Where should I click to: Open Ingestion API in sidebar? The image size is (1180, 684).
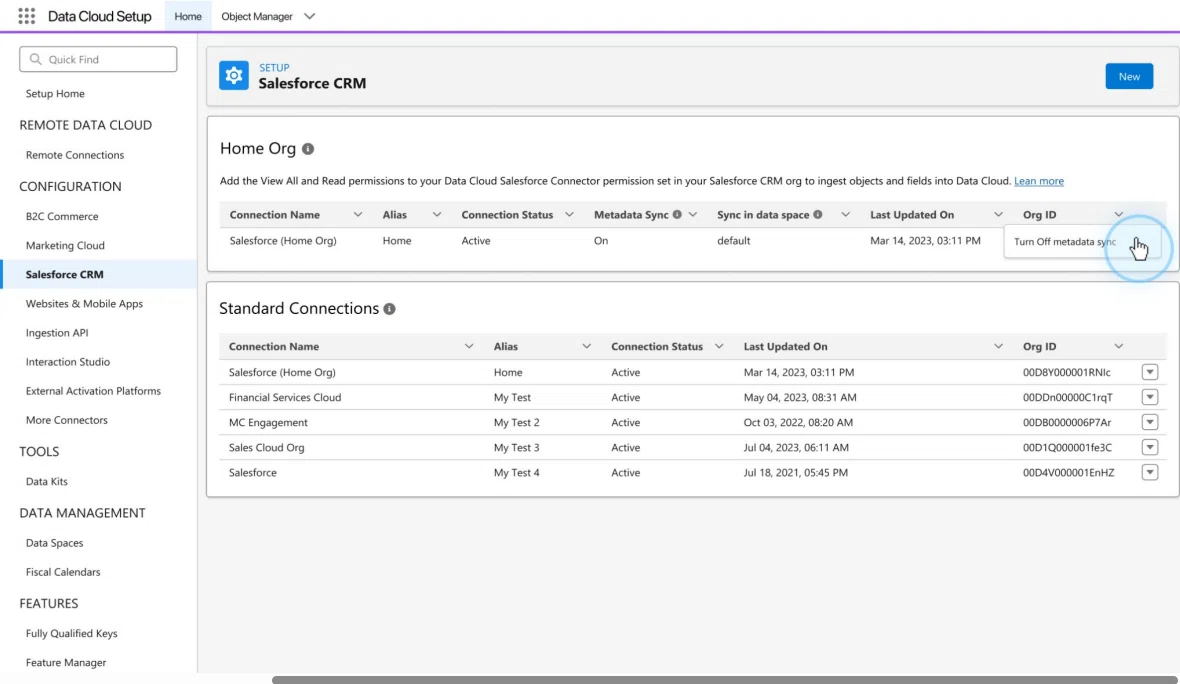tap(56, 333)
